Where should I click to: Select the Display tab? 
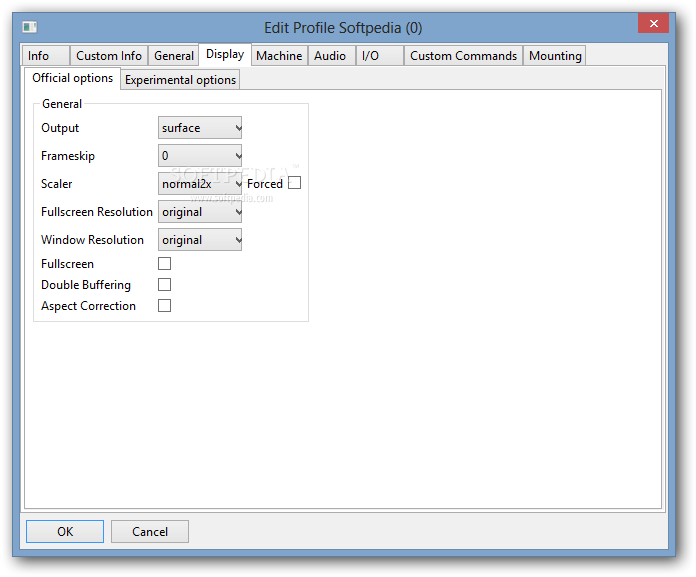coord(225,55)
